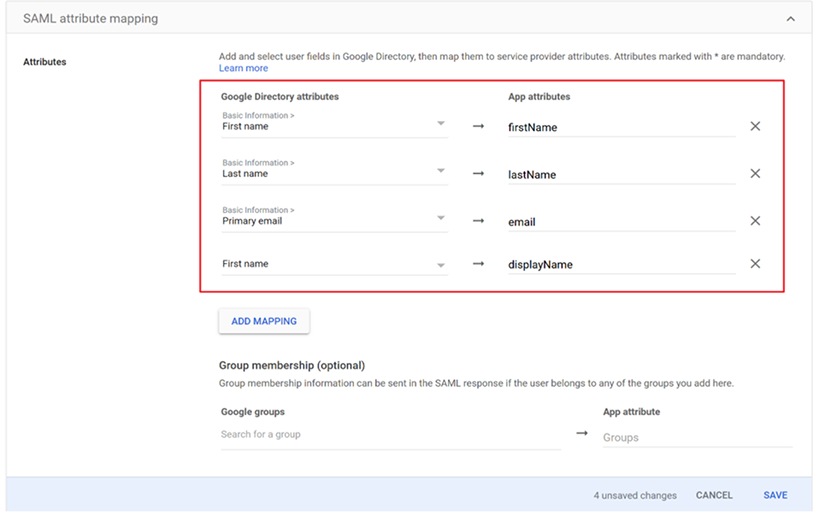Save the attribute mapping changes
813x512 pixels.
click(x=775, y=495)
